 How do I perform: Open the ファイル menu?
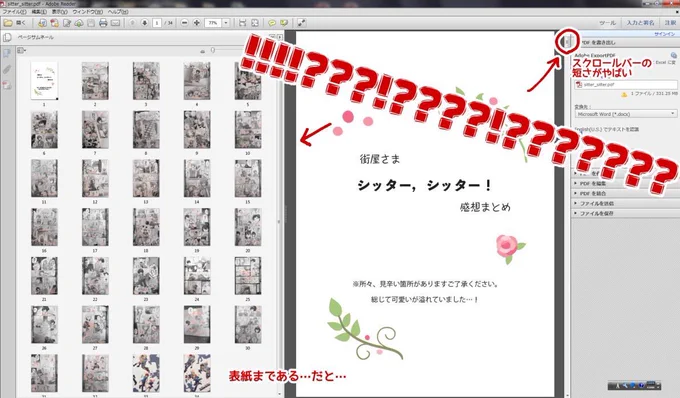[x=14, y=12]
